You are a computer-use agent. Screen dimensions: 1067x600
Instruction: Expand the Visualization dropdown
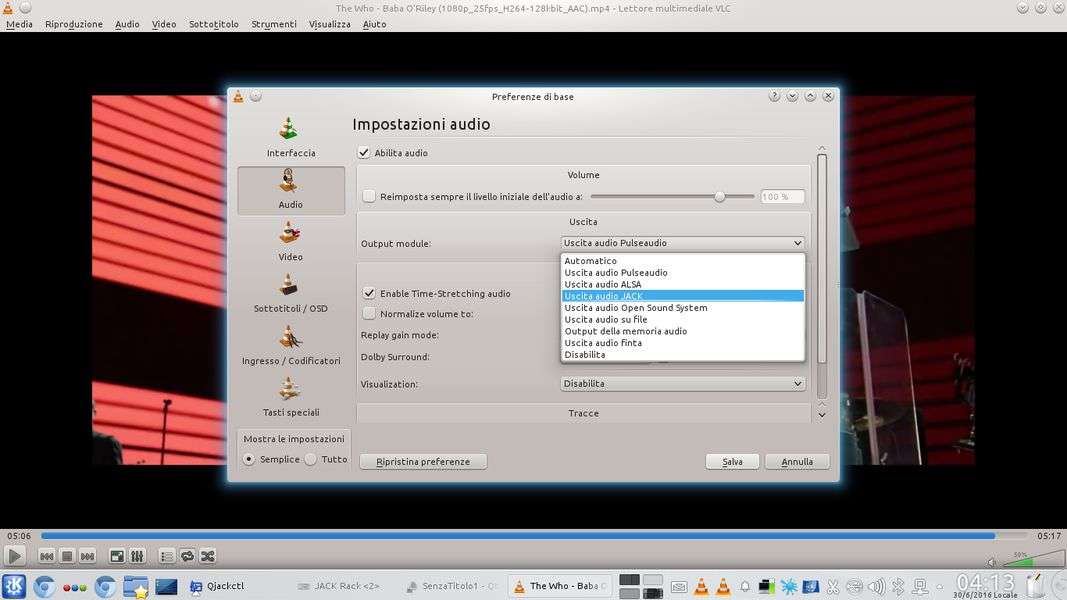(682, 383)
